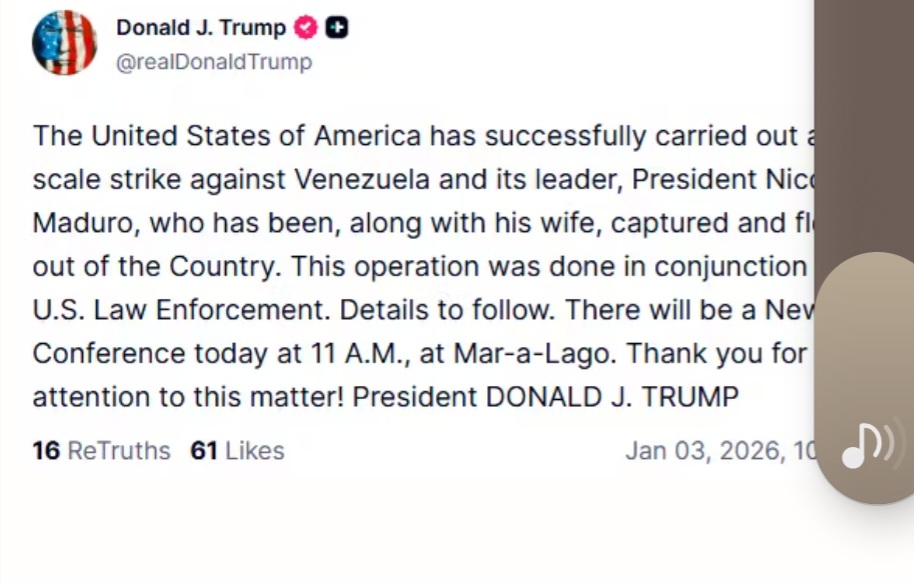View the 61 Likes list
Image resolution: width=914 pixels, height=585 pixels.
tap(237, 451)
